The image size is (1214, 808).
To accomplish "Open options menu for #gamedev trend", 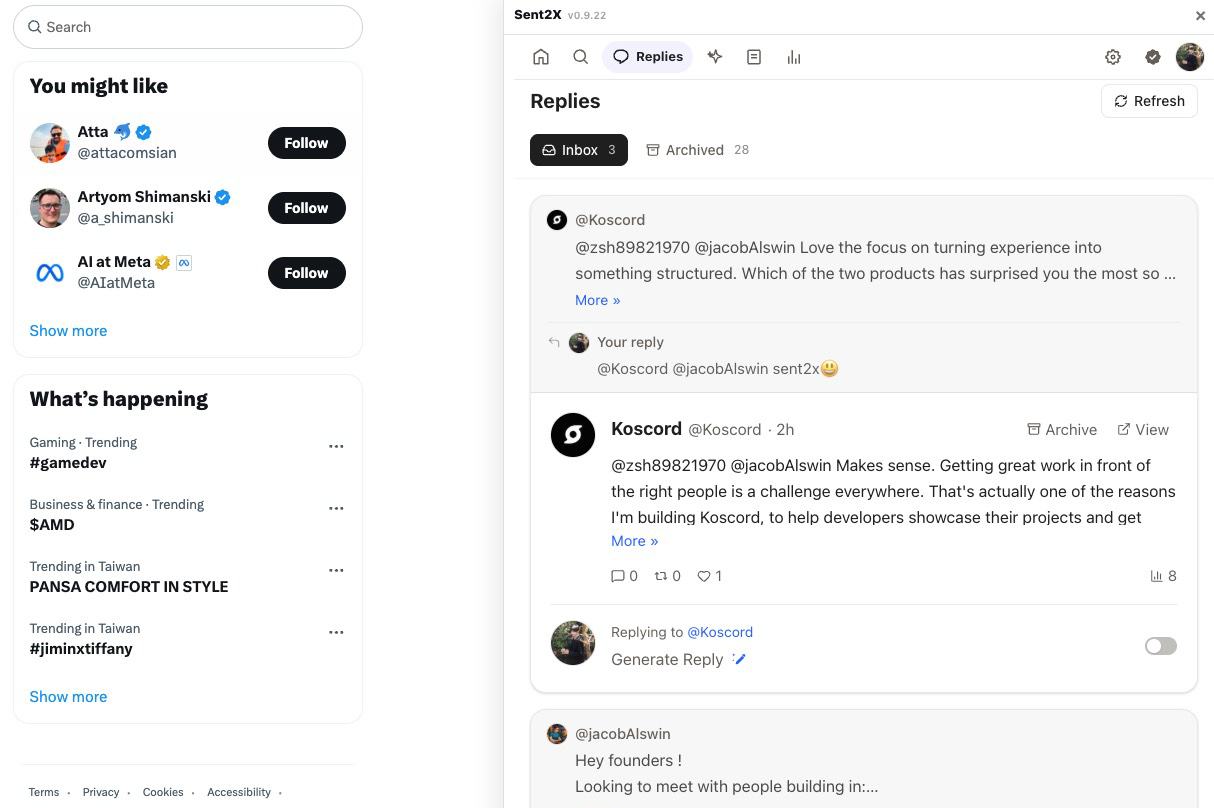I will pos(336,446).
